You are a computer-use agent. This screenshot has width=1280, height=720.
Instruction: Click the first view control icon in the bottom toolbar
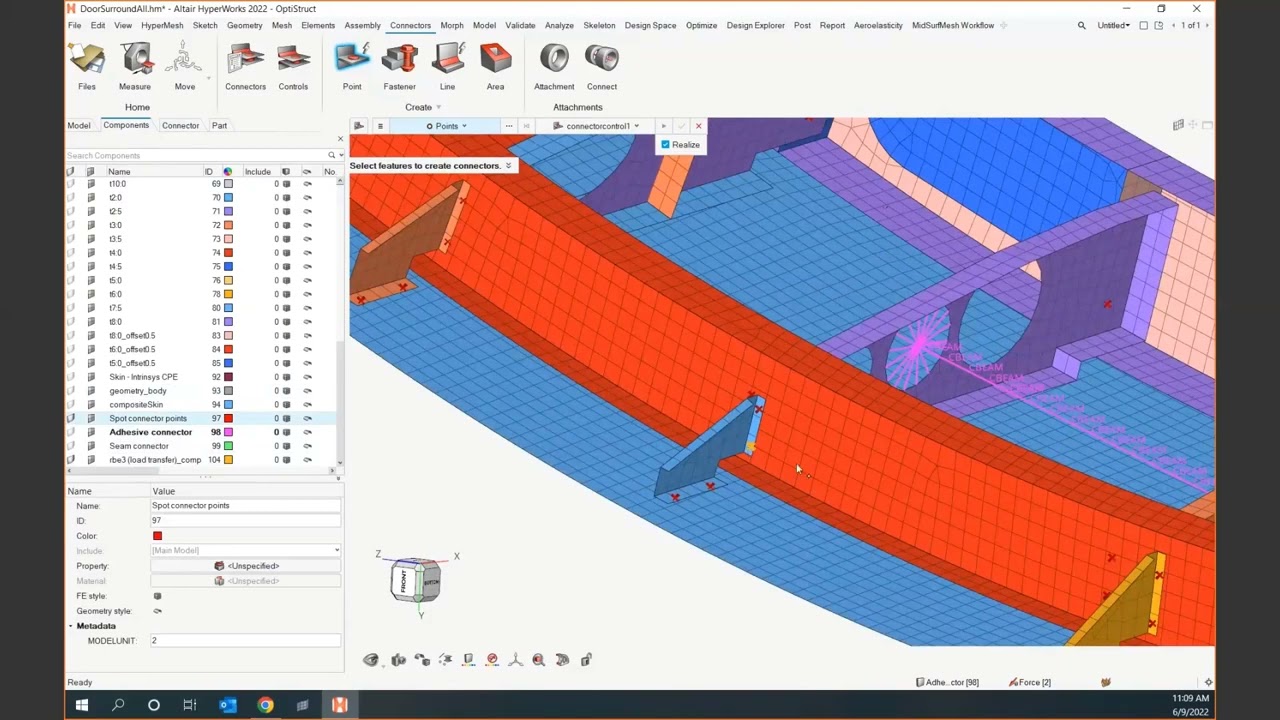click(x=371, y=660)
